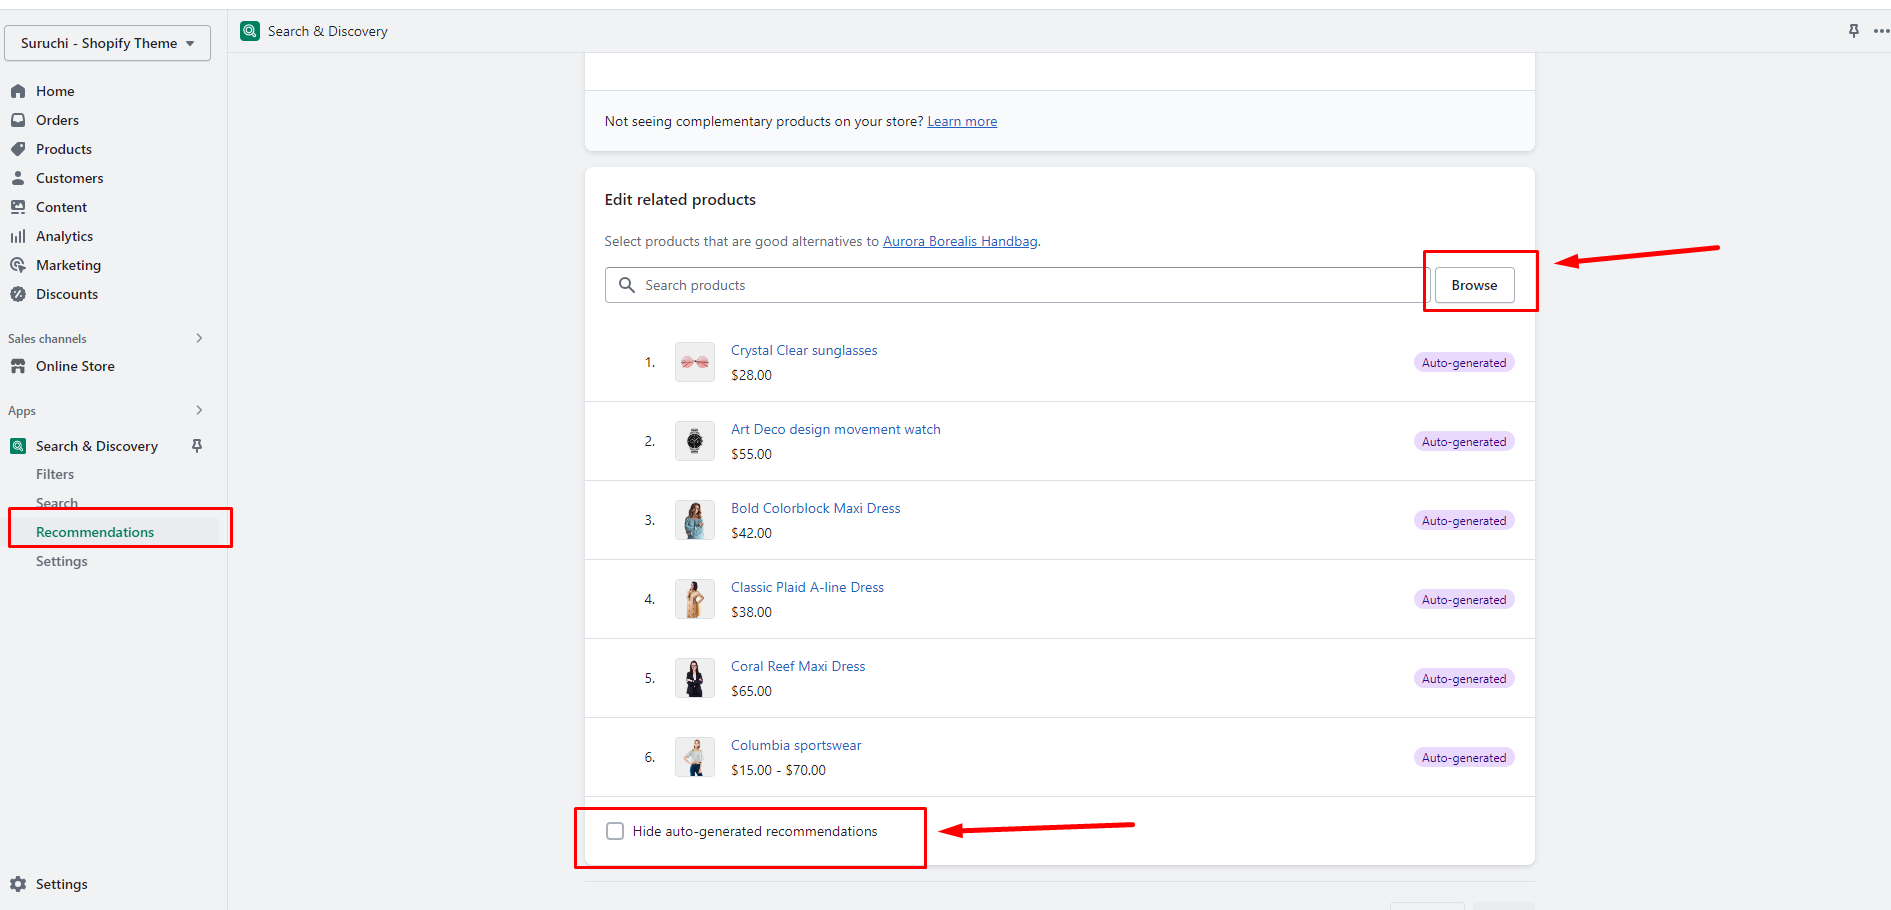
Task: Expand the Sales channels chevron
Action: 199,338
